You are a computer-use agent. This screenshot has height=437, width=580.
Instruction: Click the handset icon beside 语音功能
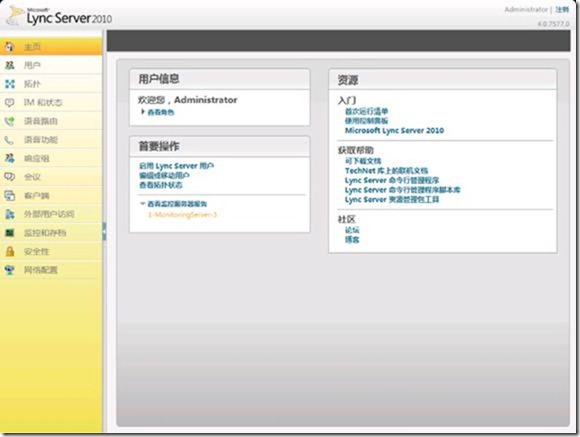10,140
